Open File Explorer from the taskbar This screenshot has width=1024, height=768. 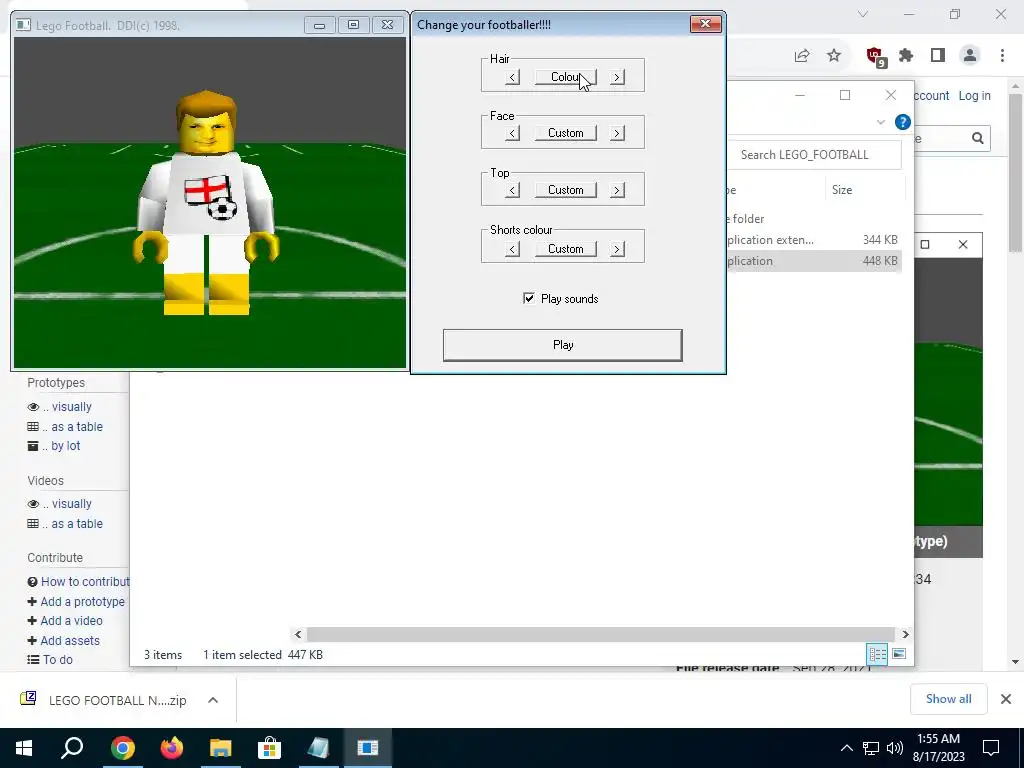coord(221,748)
